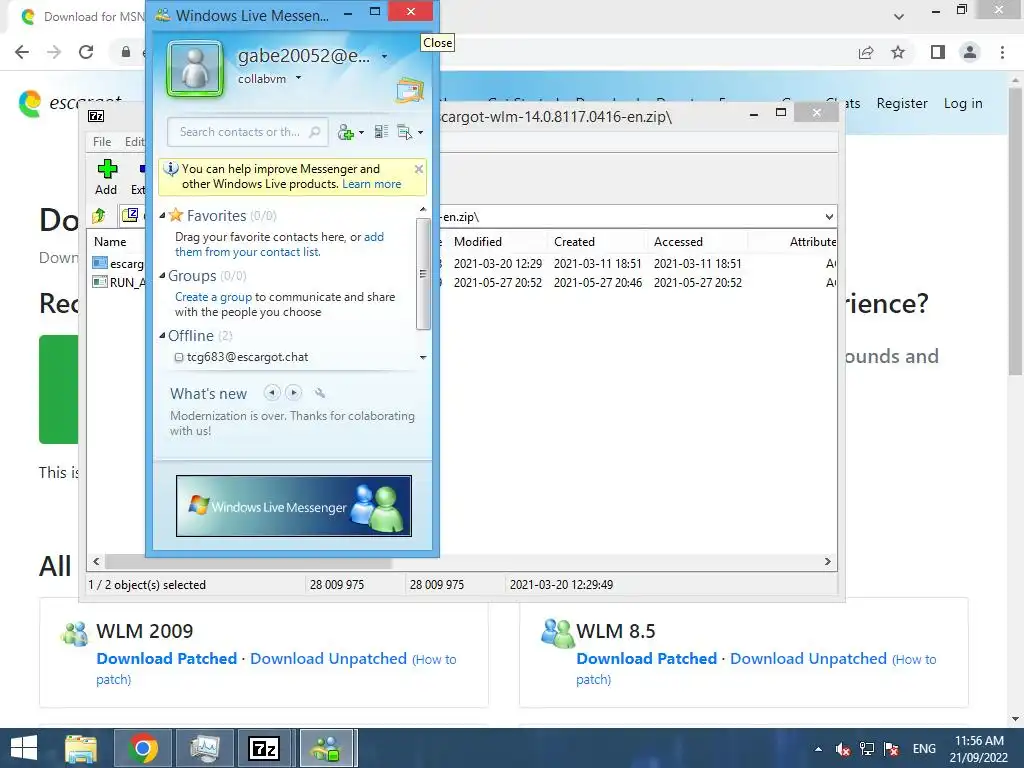The image size is (1024, 768).
Task: Open Chrome profile avatar
Action: [970, 52]
